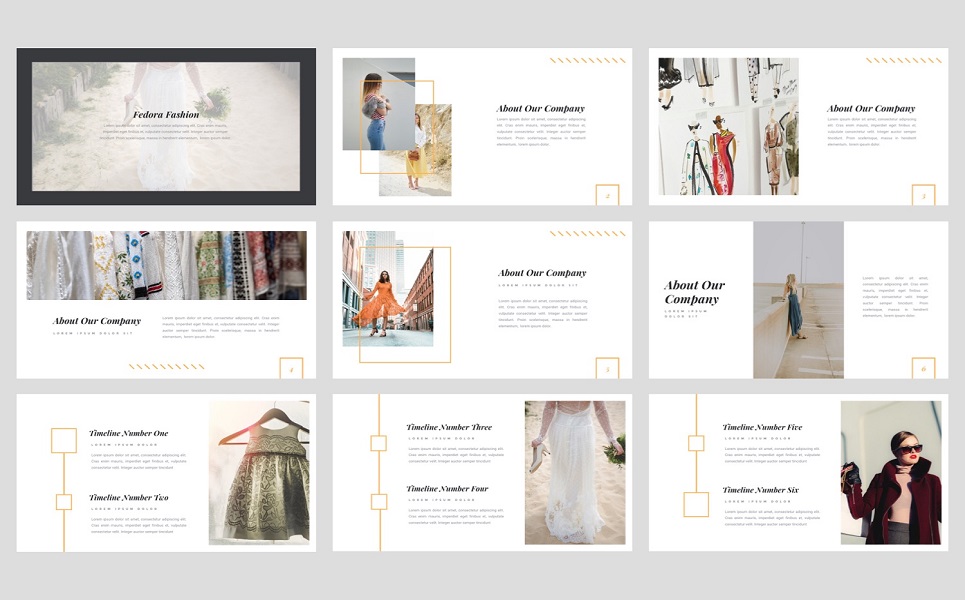Select the square marker beside Timeline Number Six
The width and height of the screenshot is (965, 600).
696,504
